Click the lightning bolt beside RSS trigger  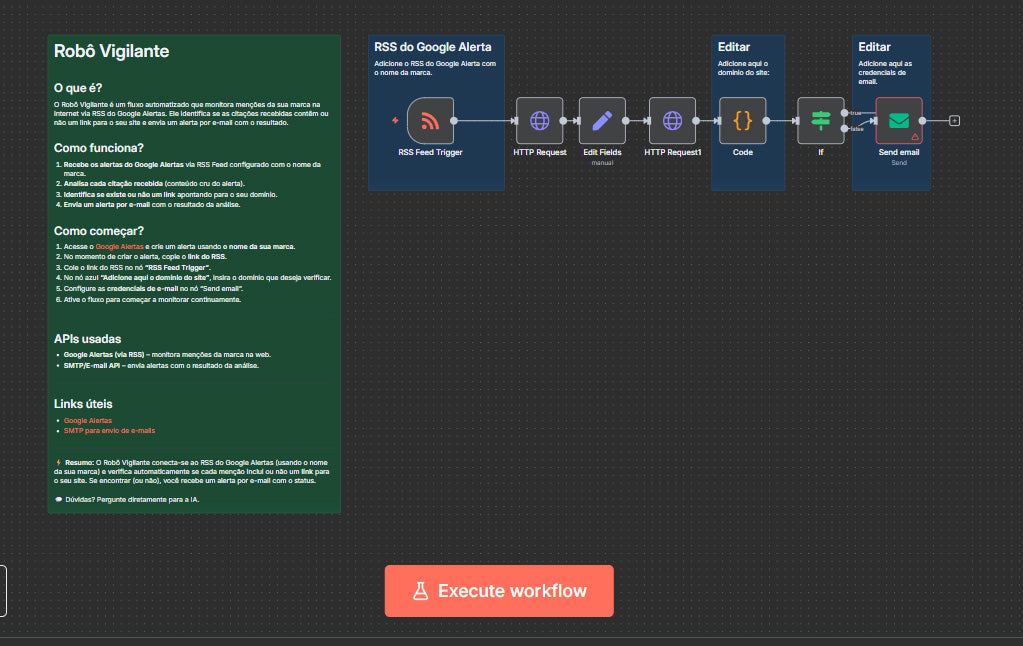396,121
